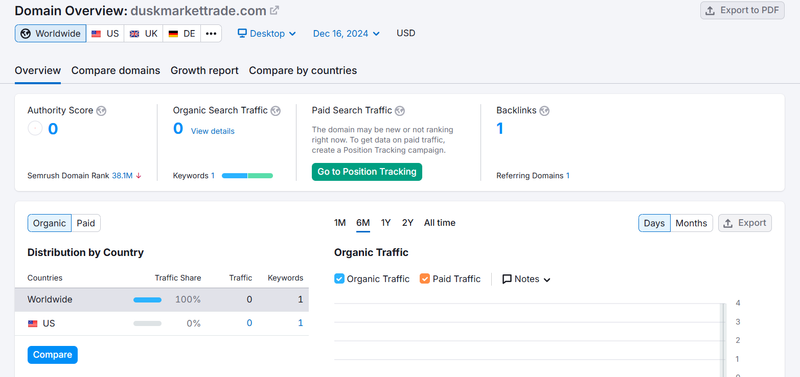Screen dimensions: 800x377
Task: Open View details link for organic traffic
Action: pos(213,131)
